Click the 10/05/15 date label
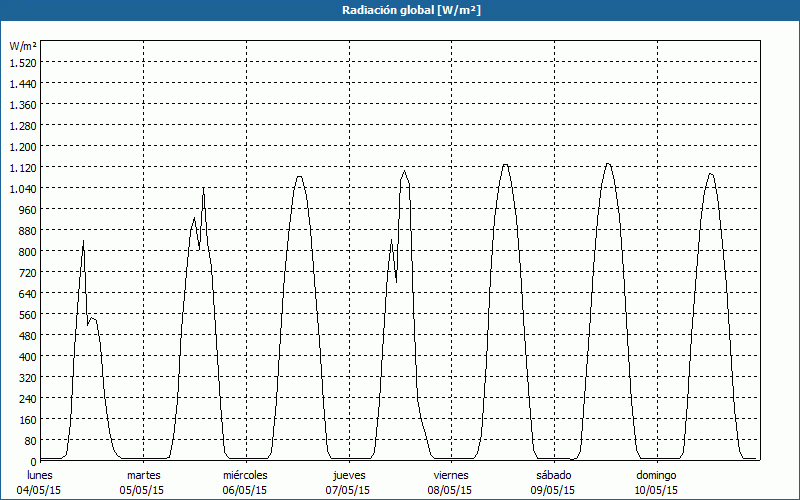 (x=656, y=490)
